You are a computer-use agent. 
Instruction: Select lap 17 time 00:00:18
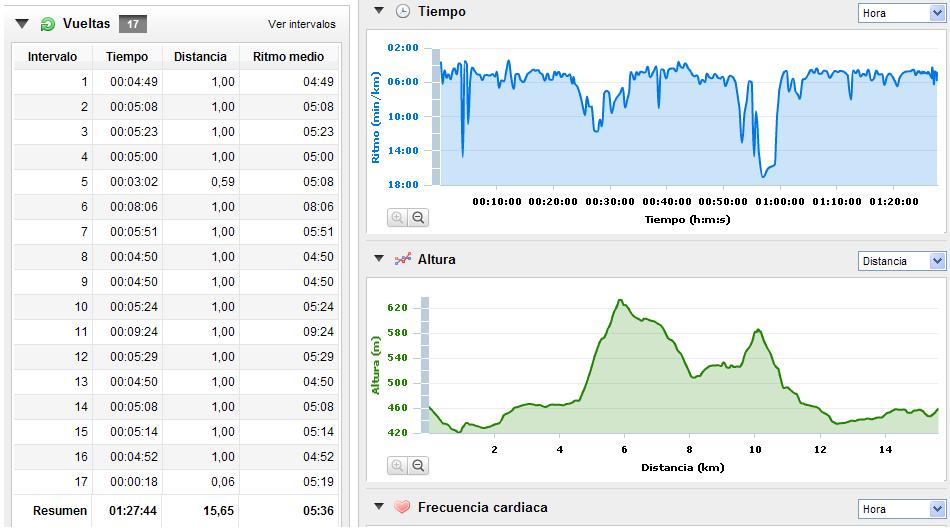pyautogui.click(x=133, y=482)
